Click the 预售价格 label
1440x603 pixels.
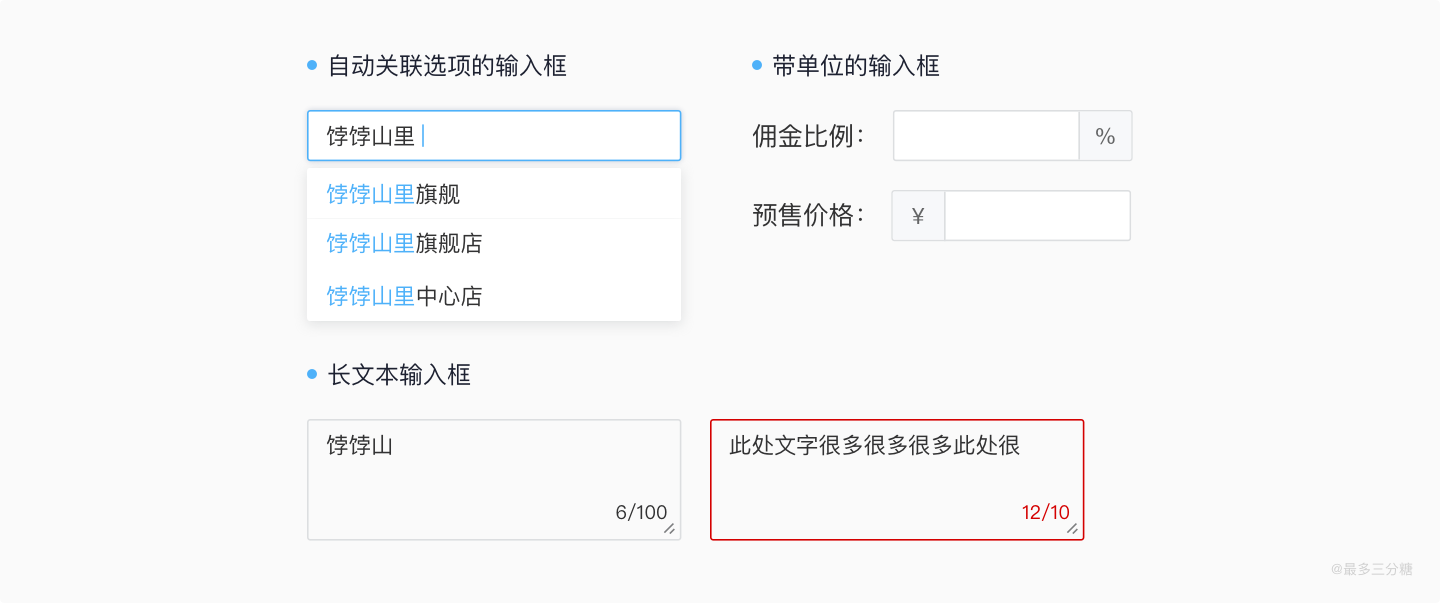808,216
